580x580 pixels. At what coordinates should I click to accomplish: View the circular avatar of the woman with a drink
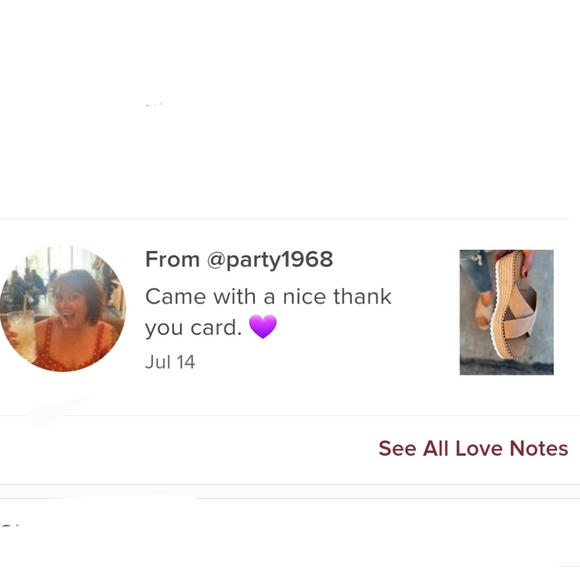tap(63, 309)
